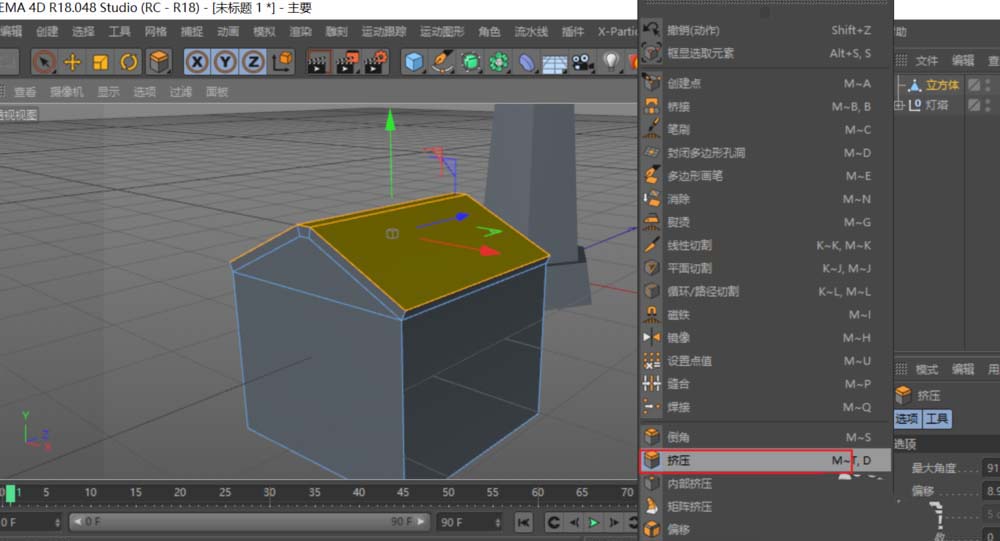This screenshot has height=541, width=1000.
Task: Open the coordinate system icon beside Z
Action: click(x=283, y=62)
